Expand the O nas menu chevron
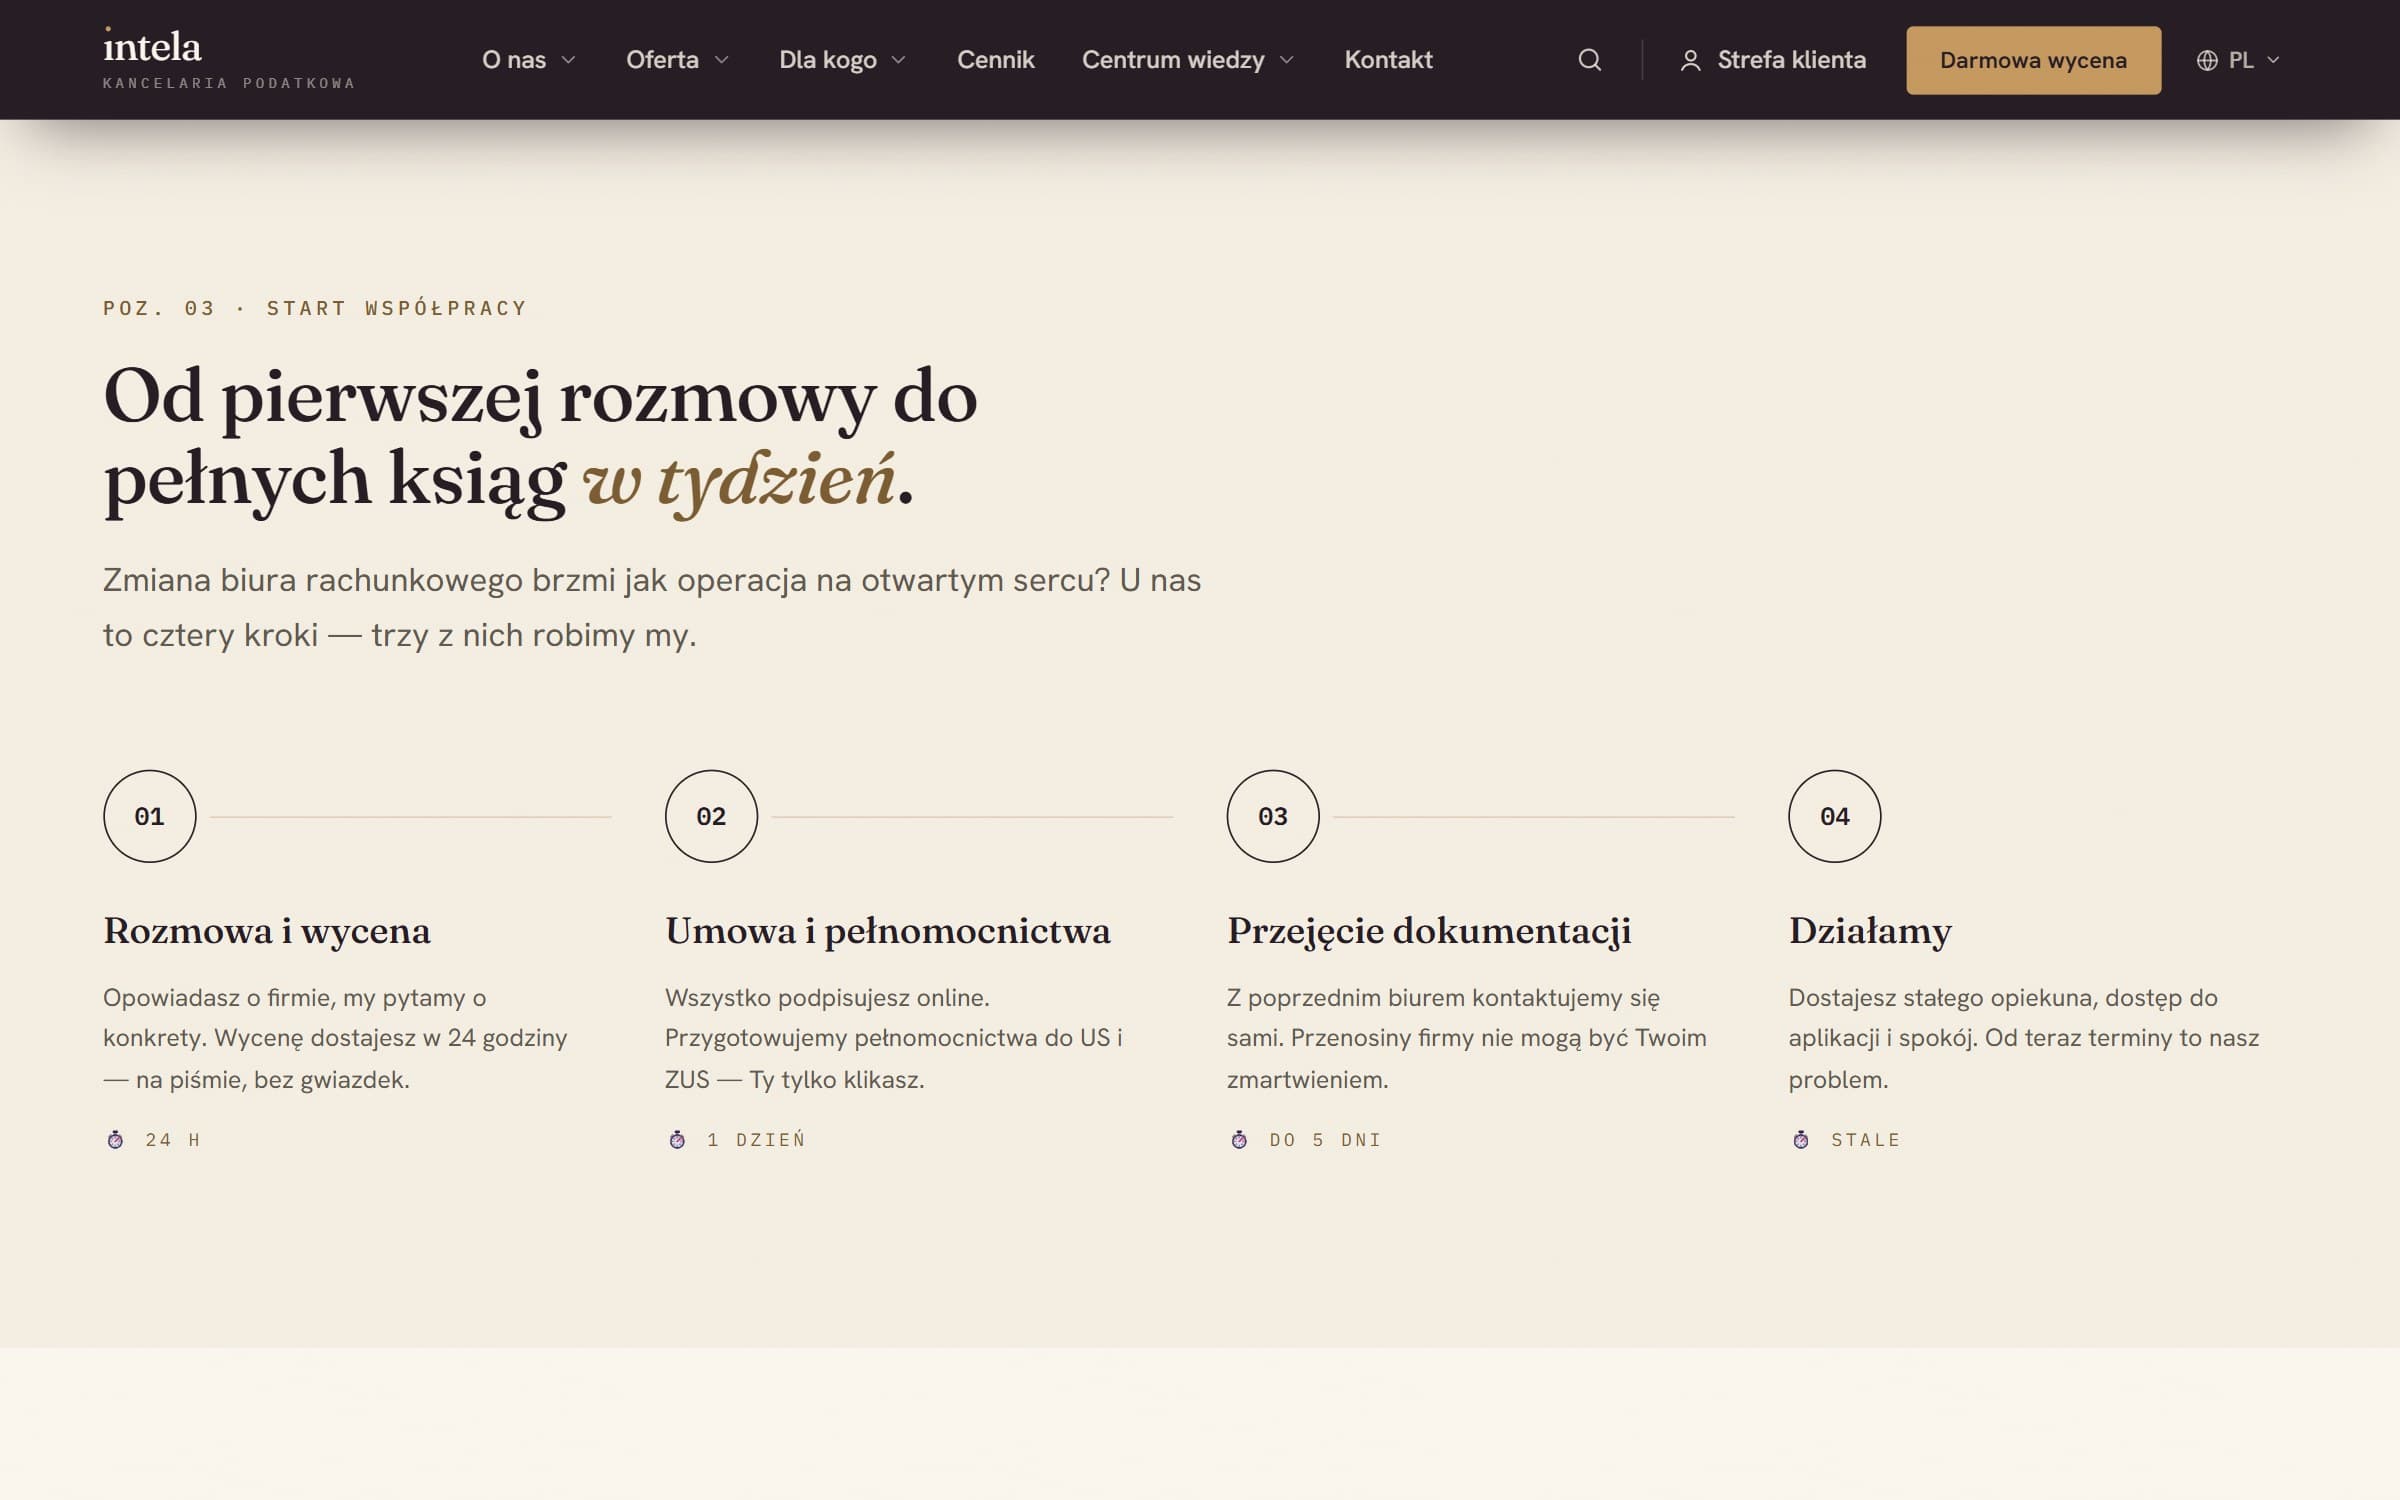 coord(569,60)
